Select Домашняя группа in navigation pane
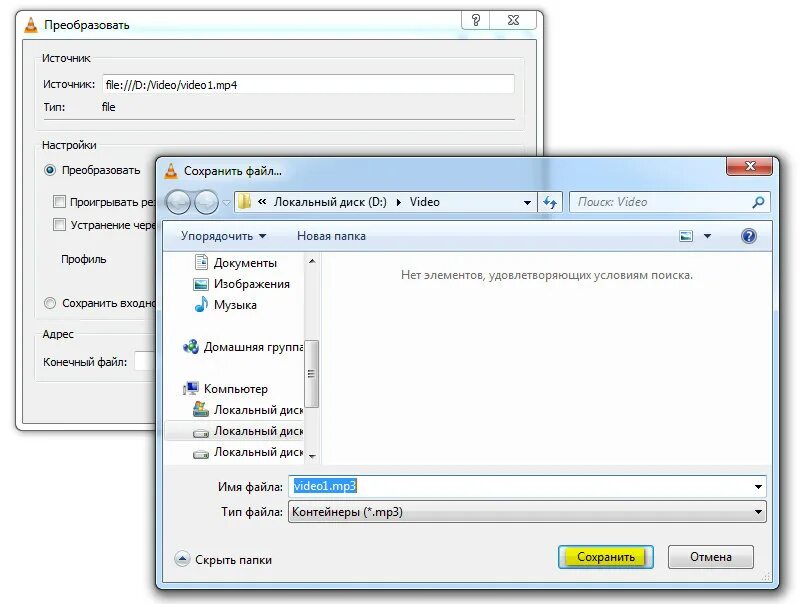This screenshot has height=604, width=800. 253,347
